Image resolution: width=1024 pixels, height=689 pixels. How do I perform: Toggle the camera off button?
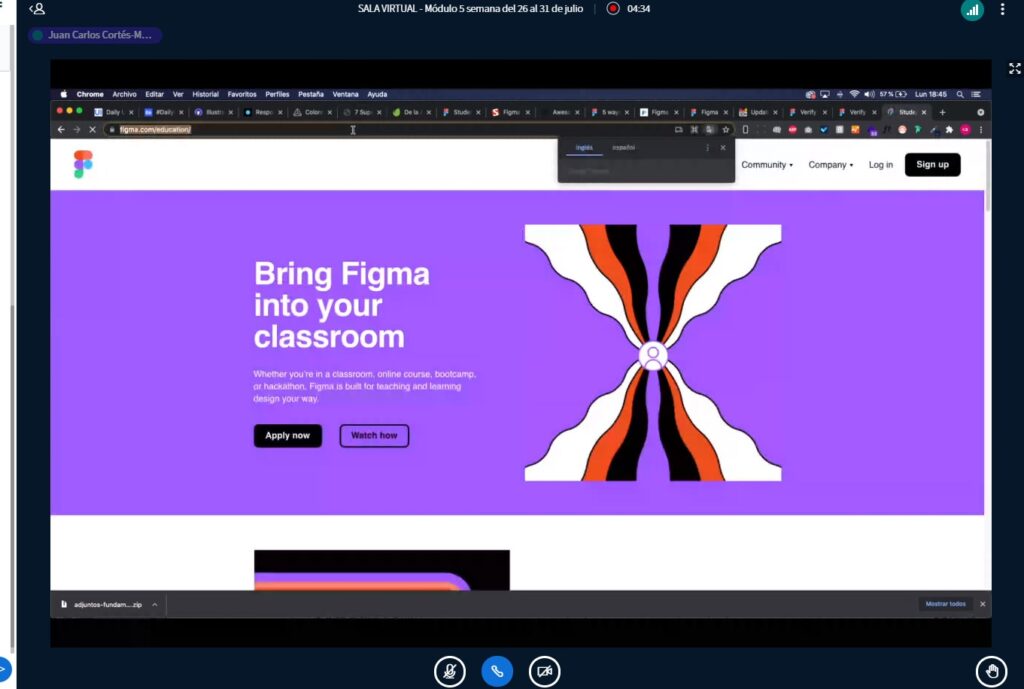[545, 671]
